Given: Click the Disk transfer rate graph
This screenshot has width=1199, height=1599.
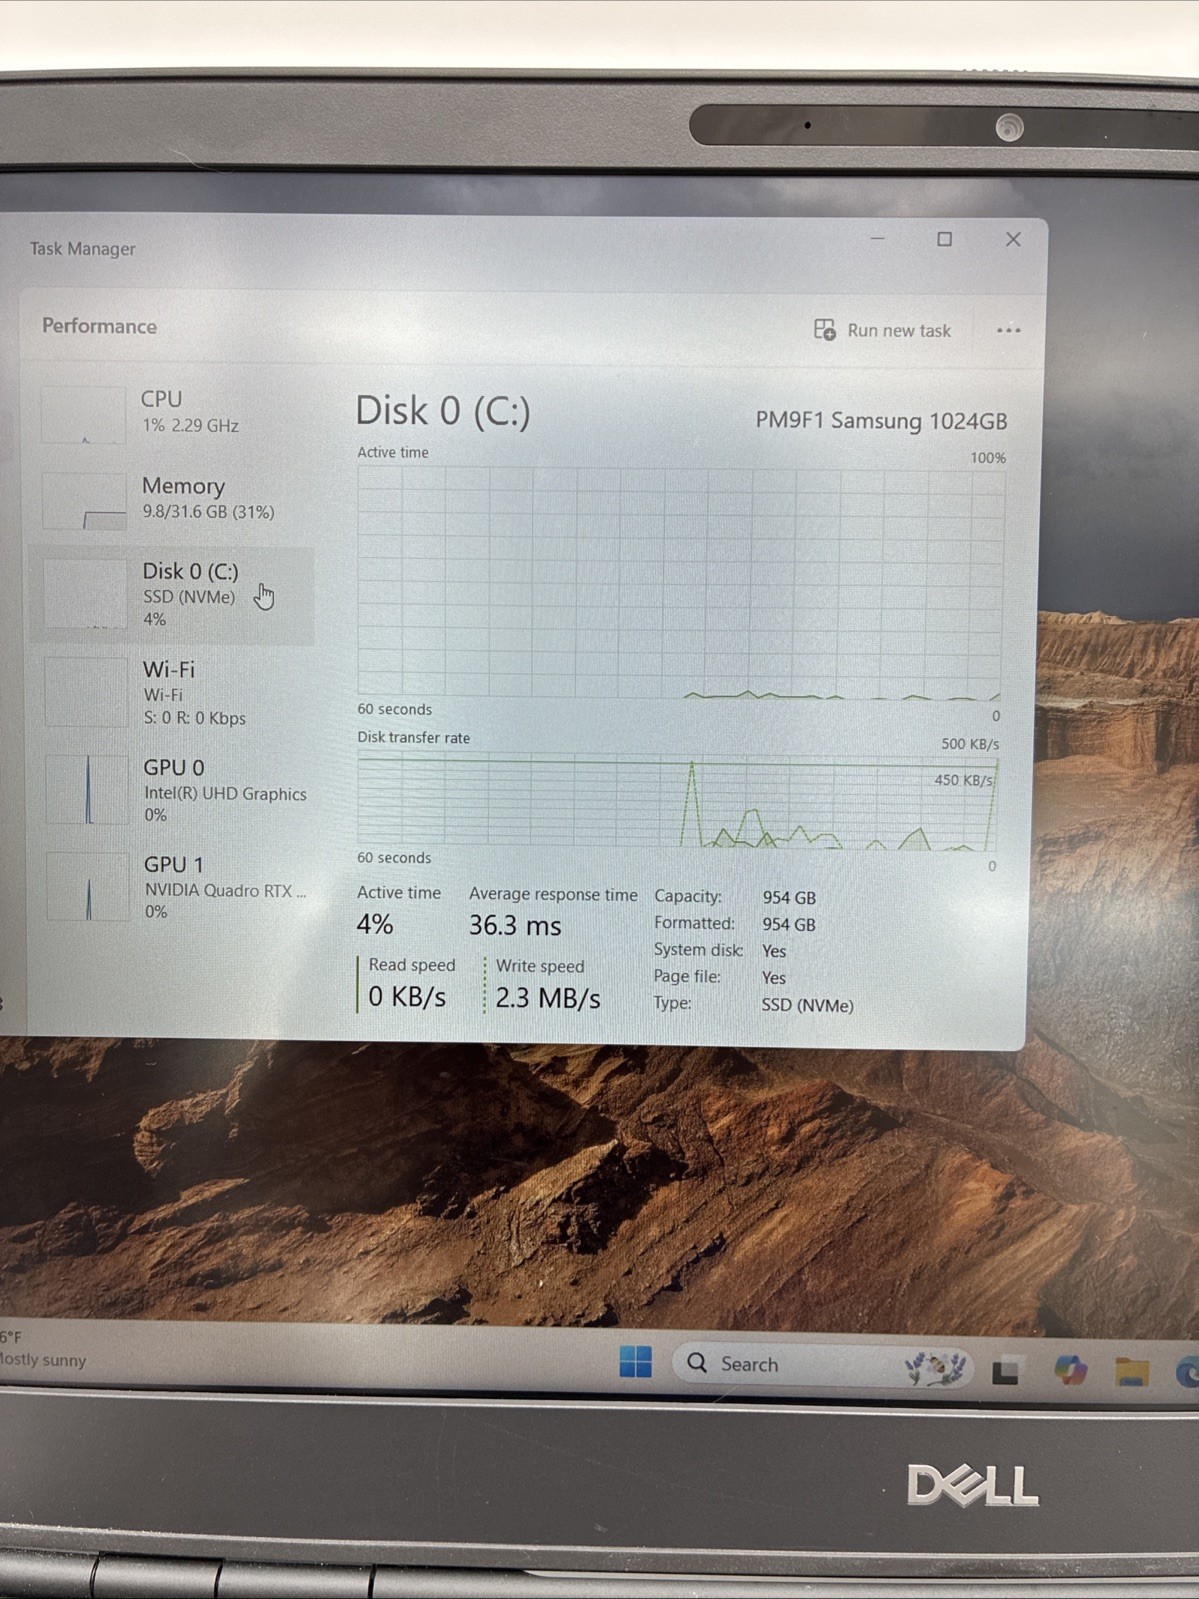Looking at the screenshot, I should (x=678, y=803).
